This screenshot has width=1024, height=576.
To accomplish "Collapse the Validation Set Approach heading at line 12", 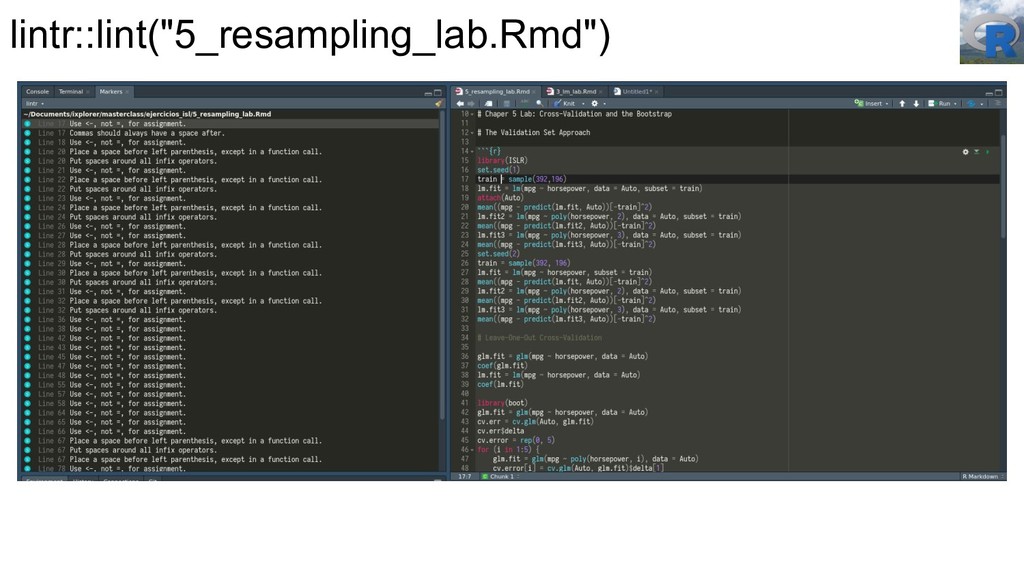I will click(x=473, y=133).
